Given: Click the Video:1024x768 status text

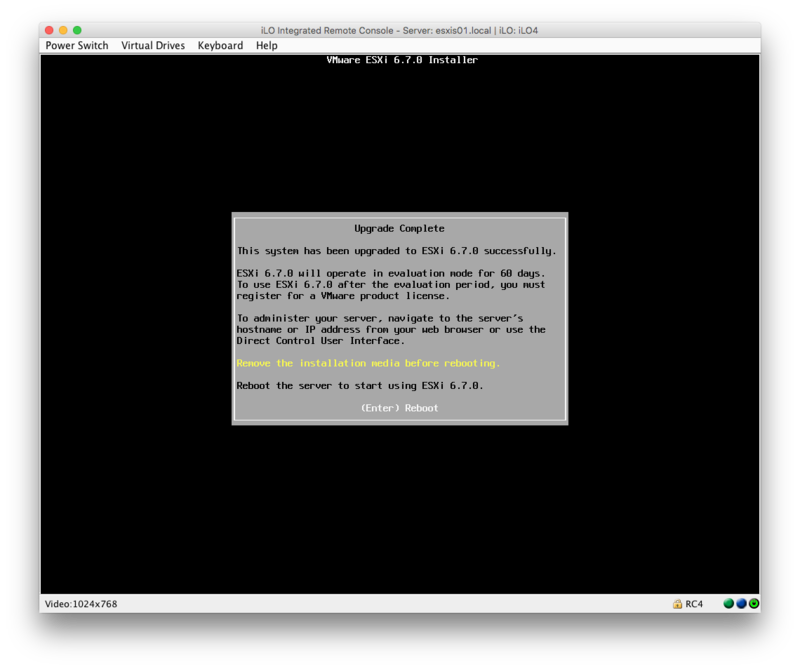Looking at the screenshot, I should pyautogui.click(x=81, y=604).
